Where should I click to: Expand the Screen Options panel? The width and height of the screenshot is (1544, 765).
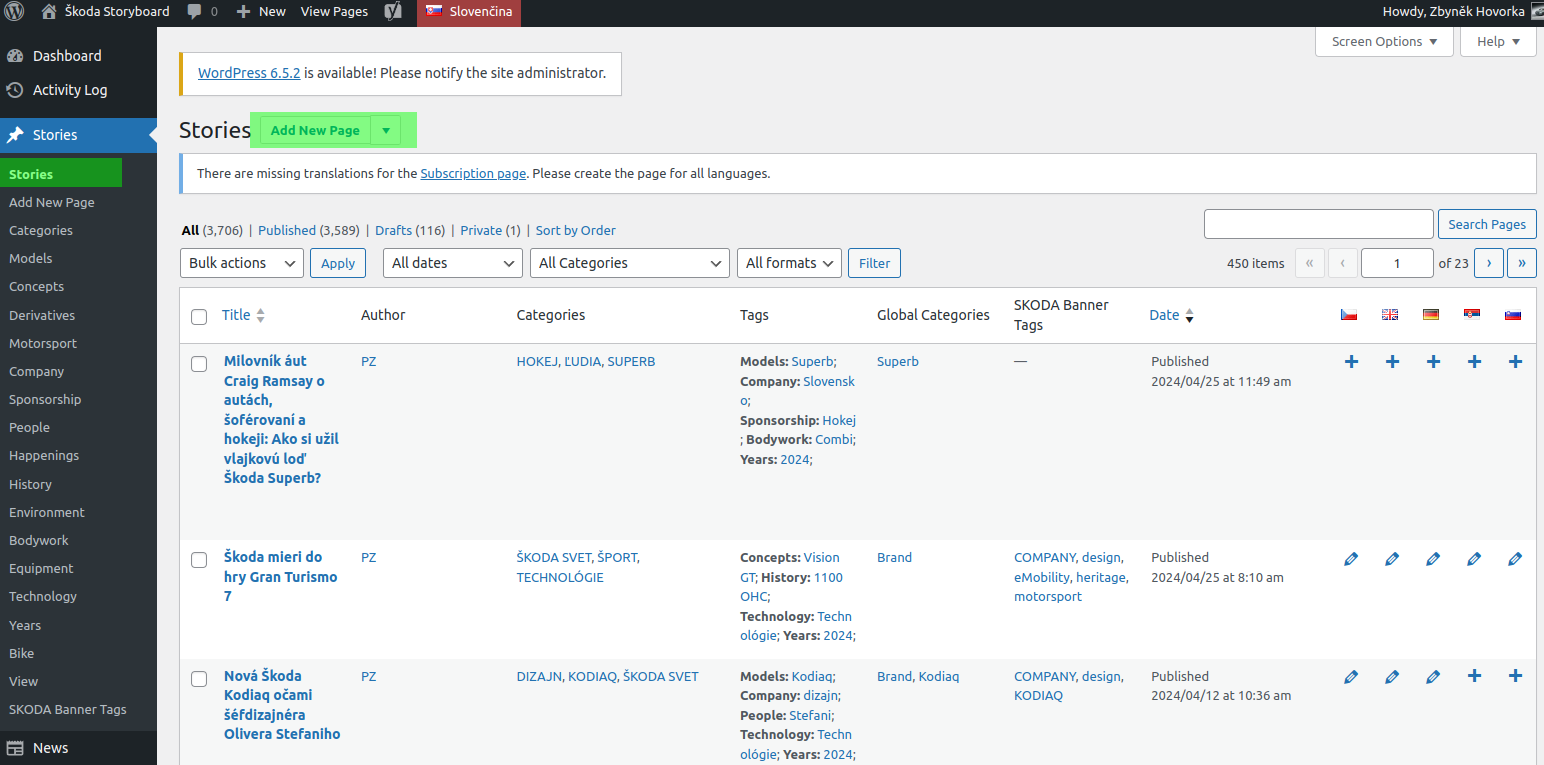(1385, 41)
